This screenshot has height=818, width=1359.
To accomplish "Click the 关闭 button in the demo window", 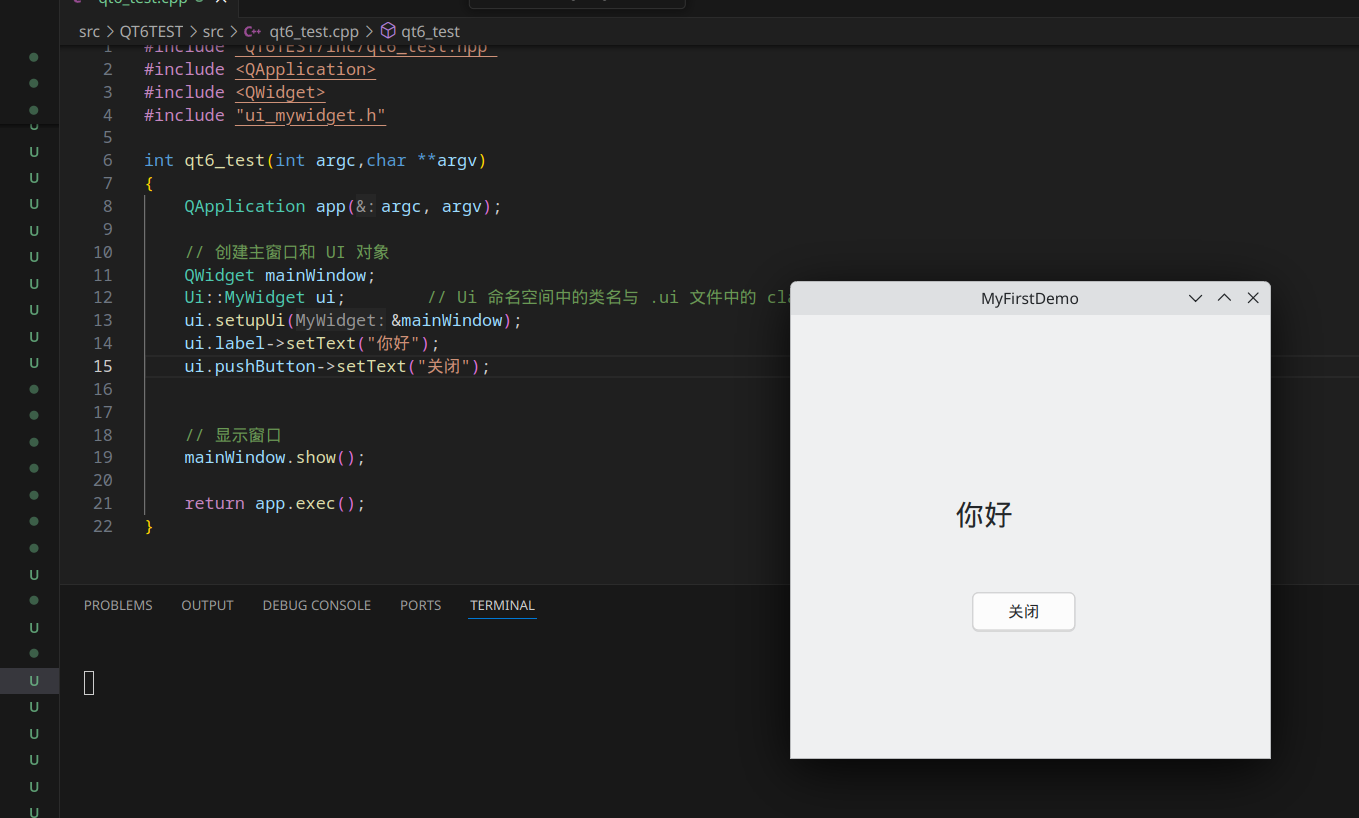I will click(1024, 612).
